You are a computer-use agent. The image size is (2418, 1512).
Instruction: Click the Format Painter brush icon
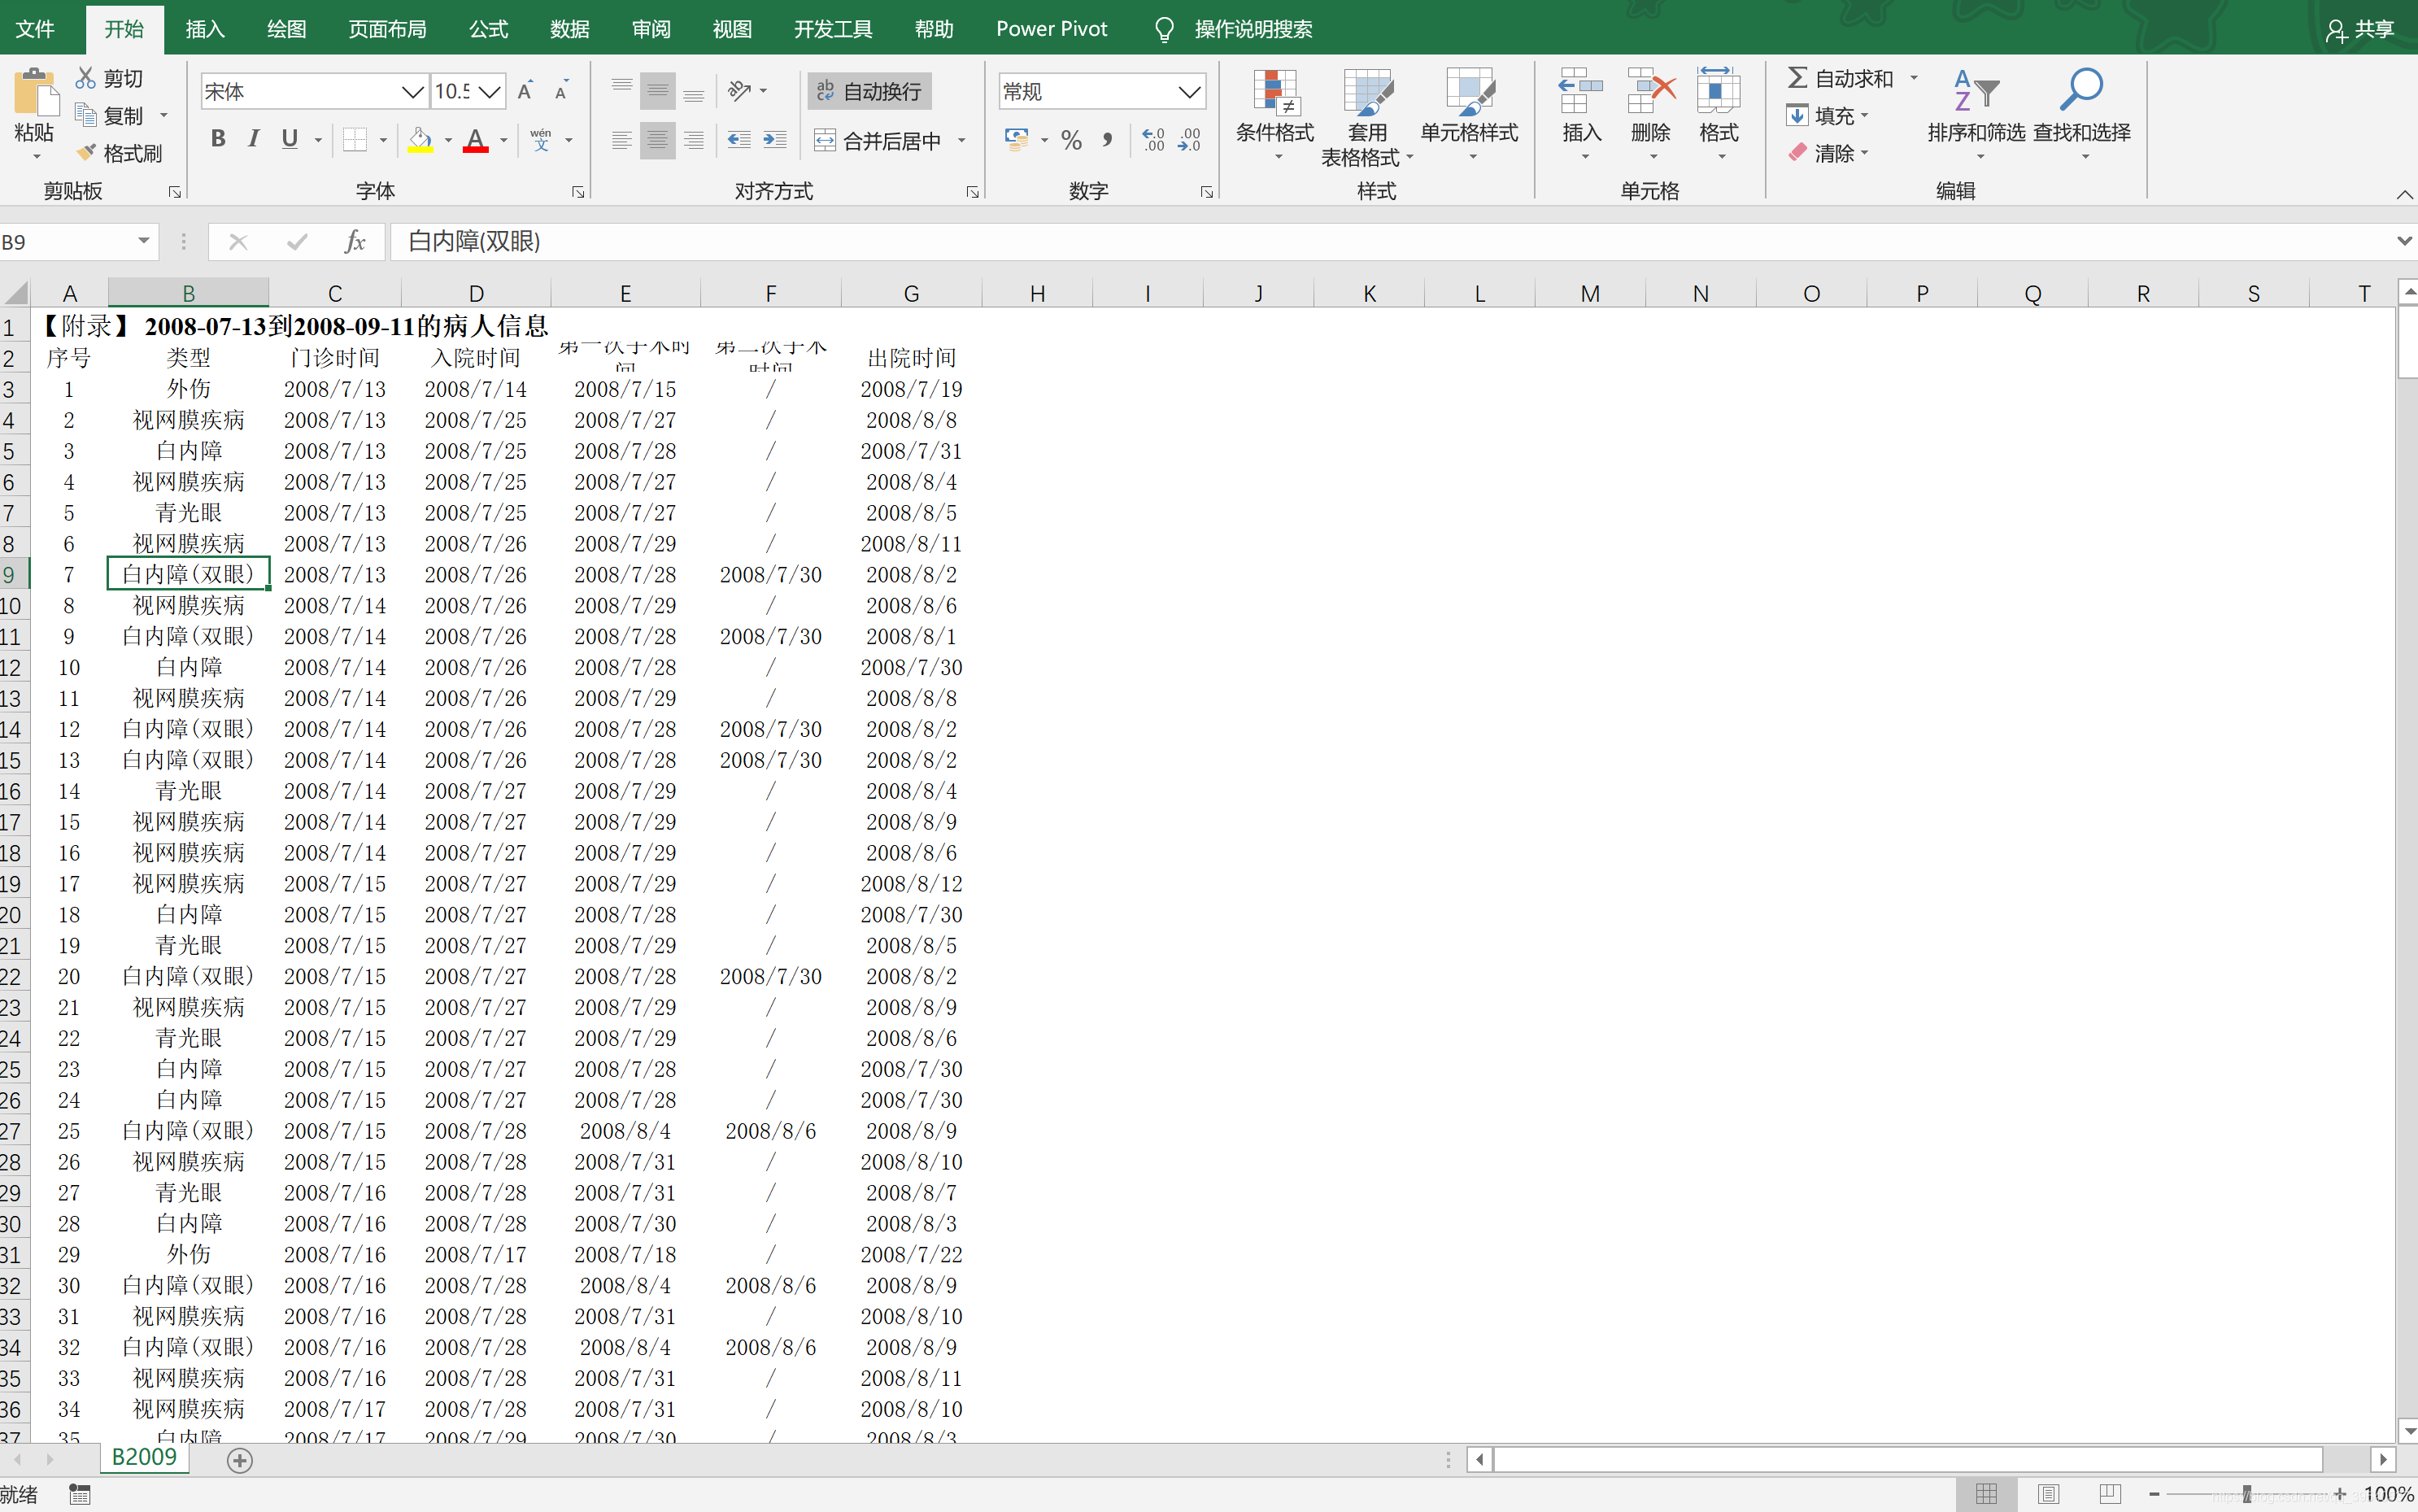(88, 153)
